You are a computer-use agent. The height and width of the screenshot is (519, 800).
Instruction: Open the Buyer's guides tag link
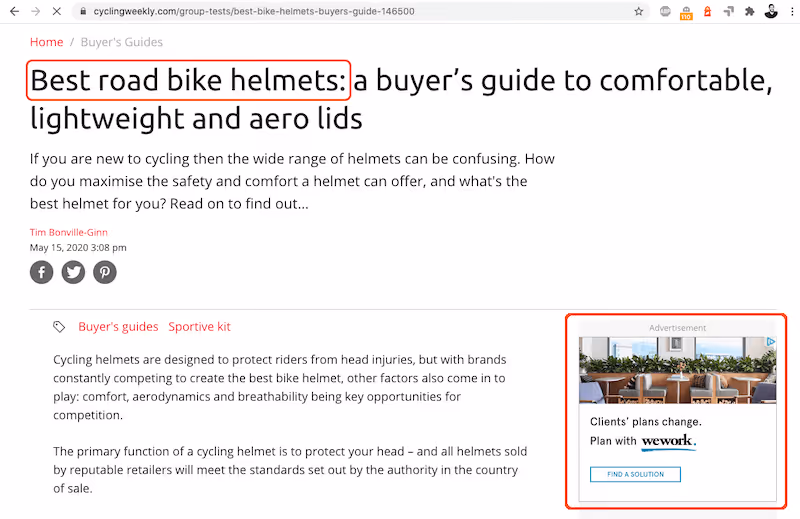118,327
